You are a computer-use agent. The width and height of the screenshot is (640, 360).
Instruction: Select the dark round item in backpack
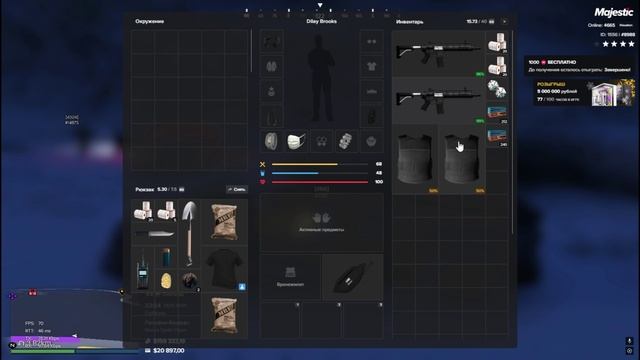pos(190,280)
